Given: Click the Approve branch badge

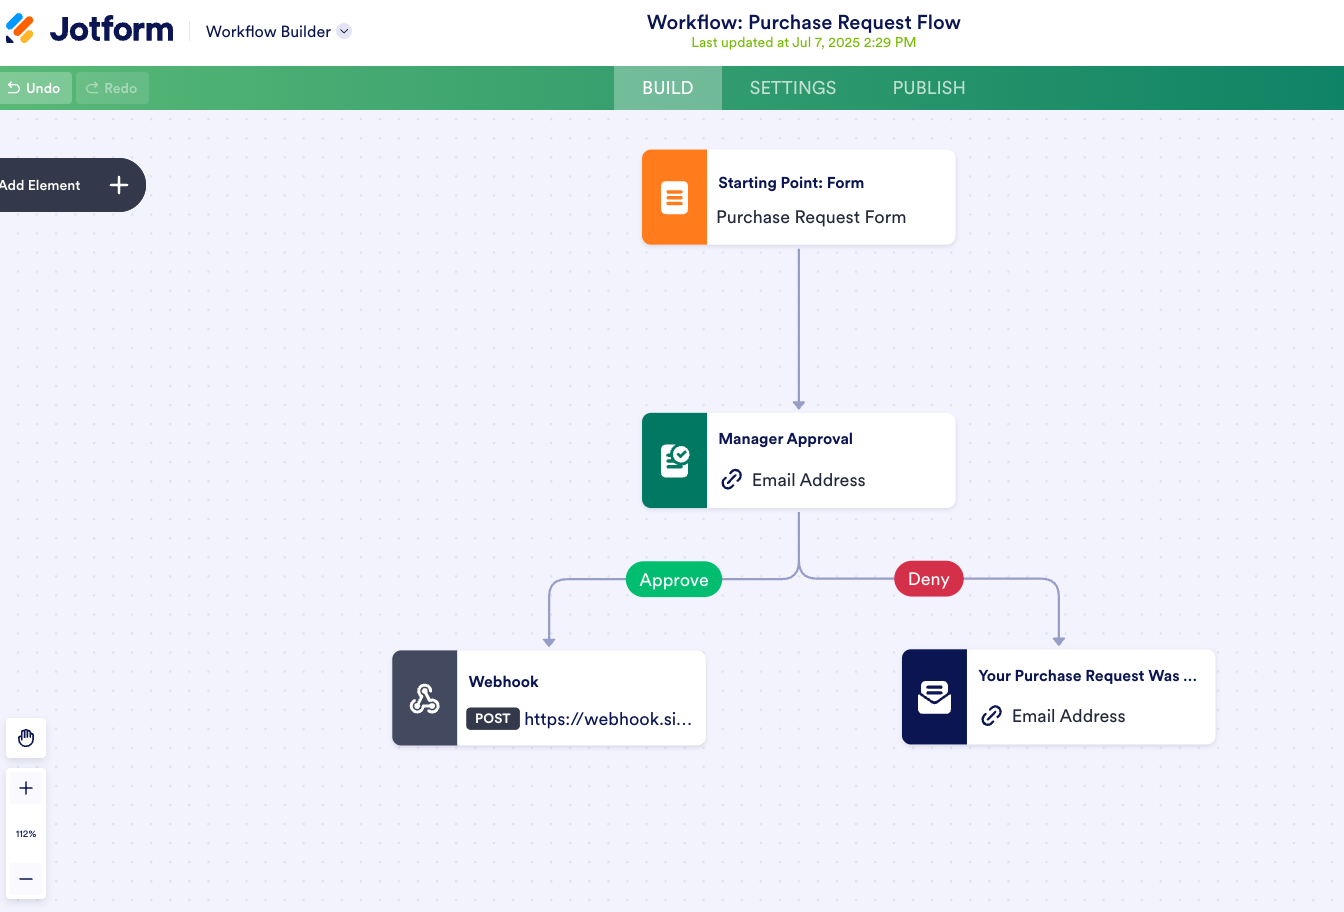Looking at the screenshot, I should (x=673, y=579).
